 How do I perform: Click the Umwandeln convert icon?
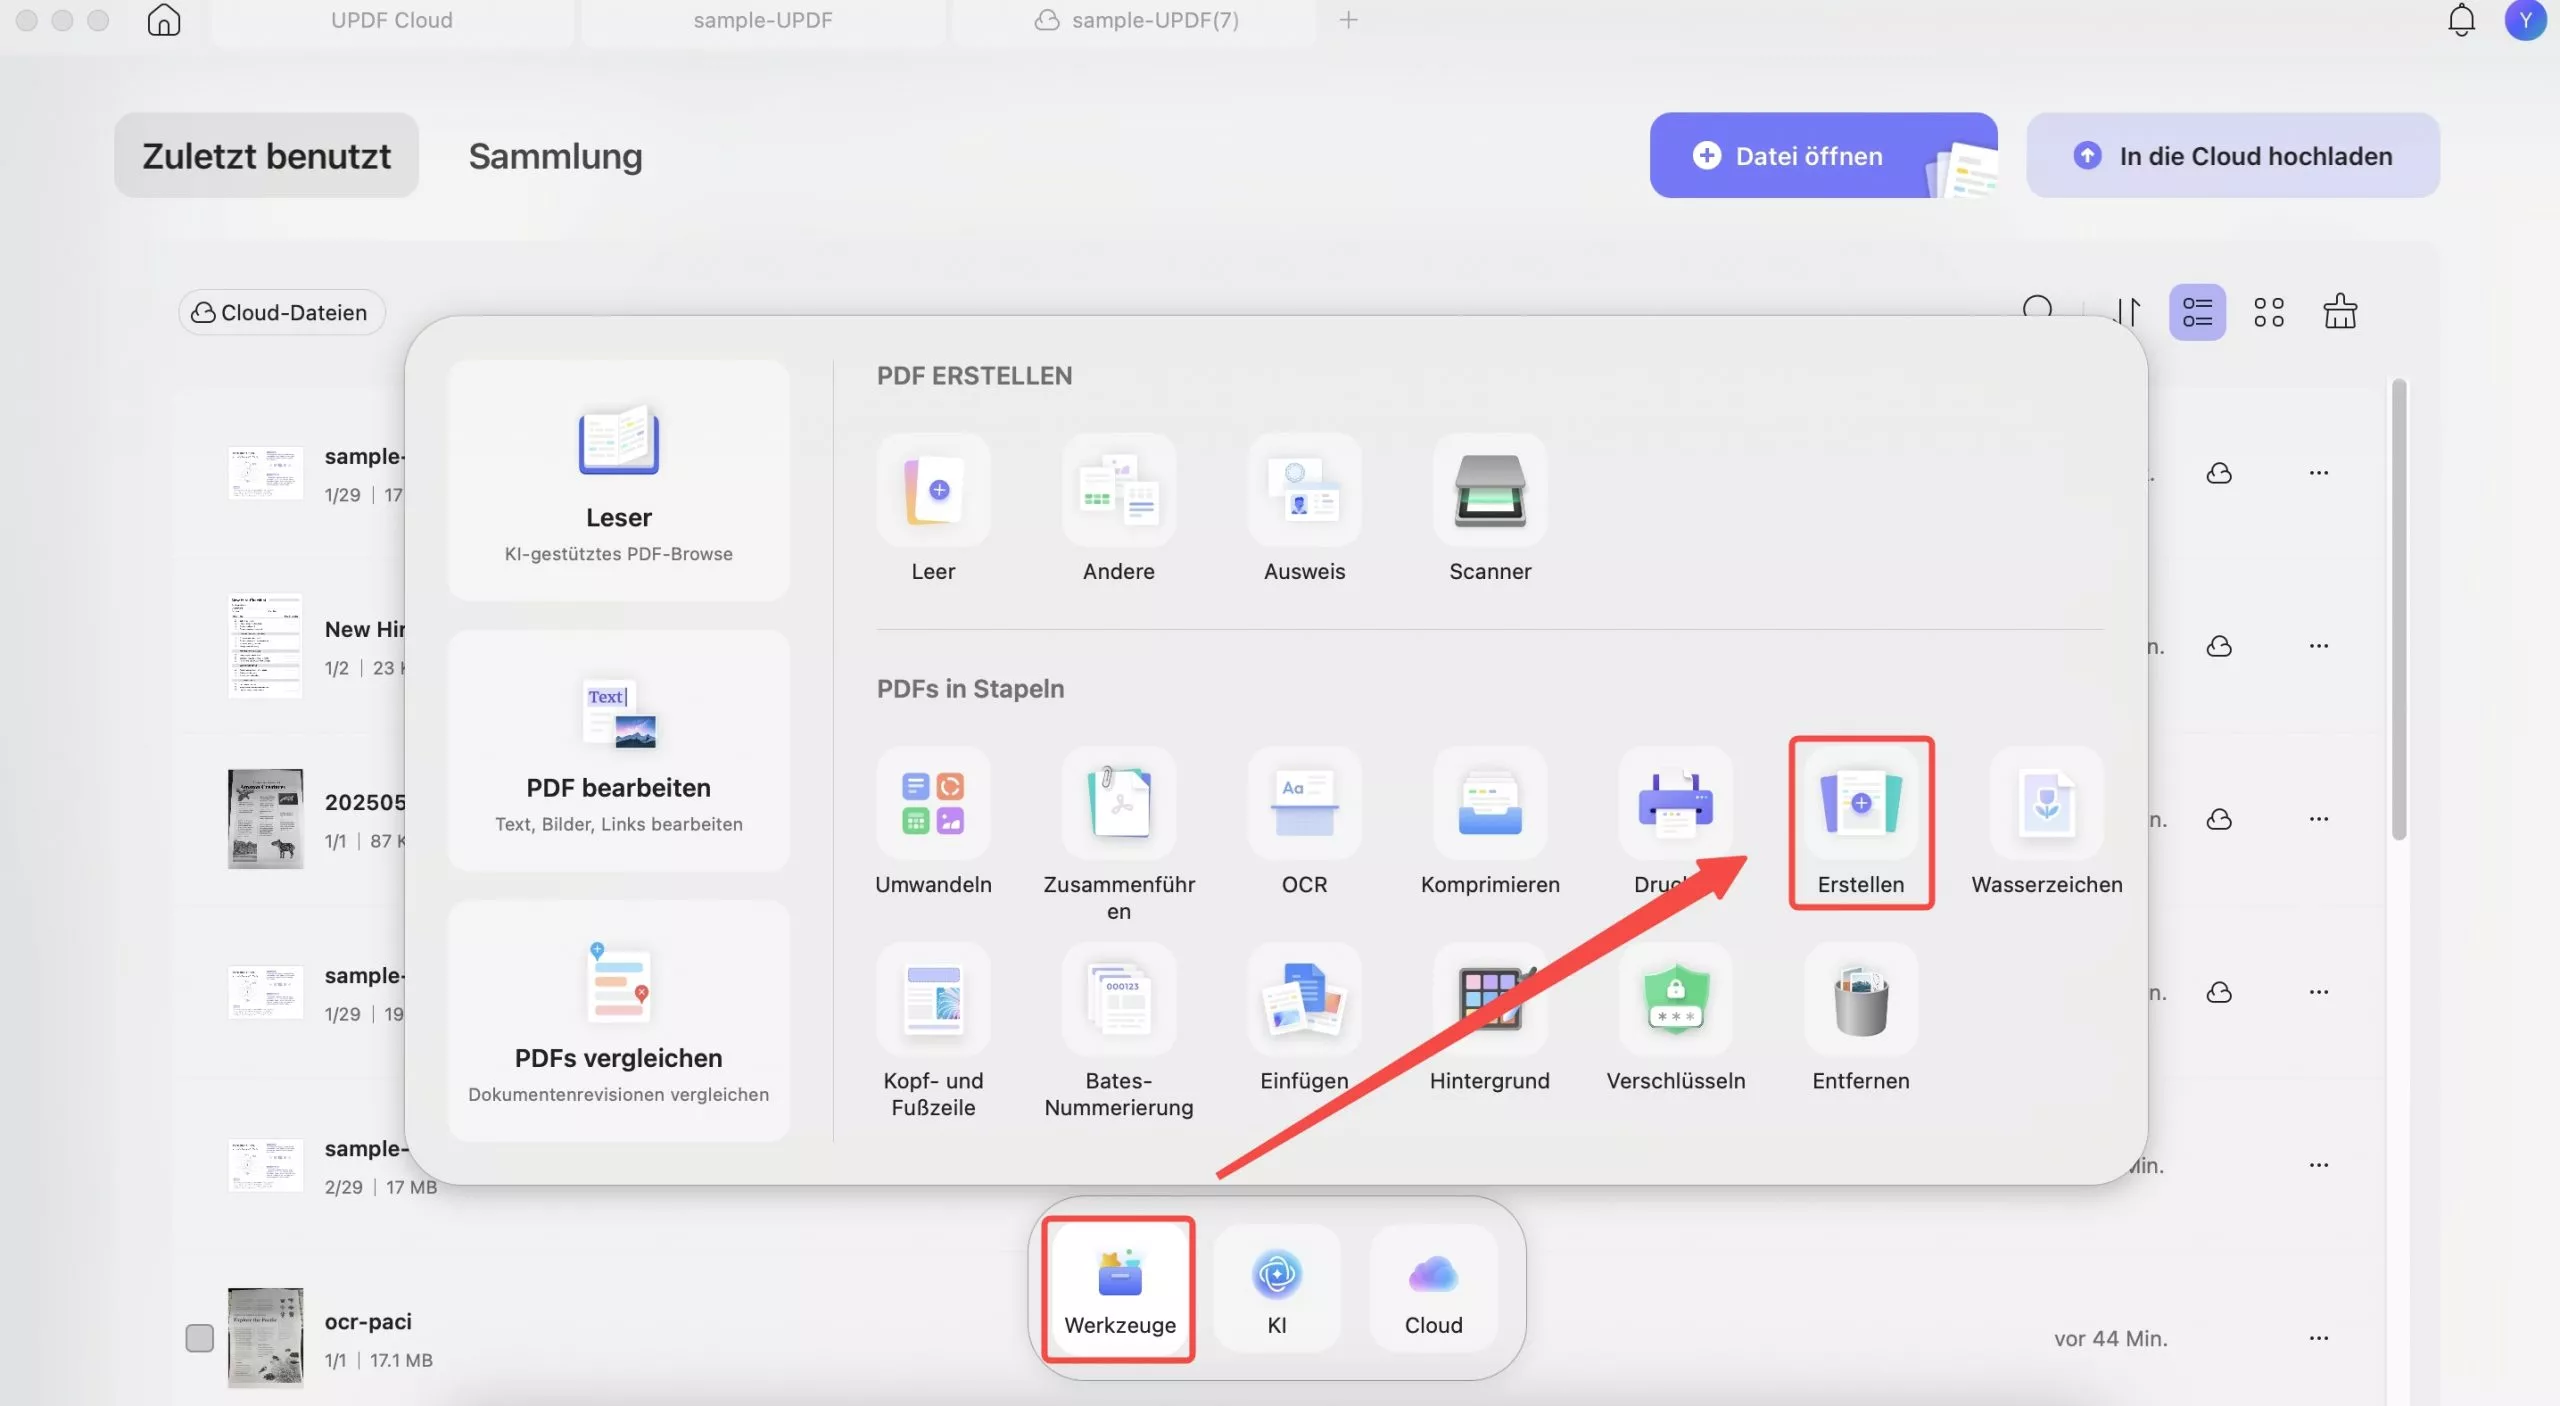click(932, 805)
